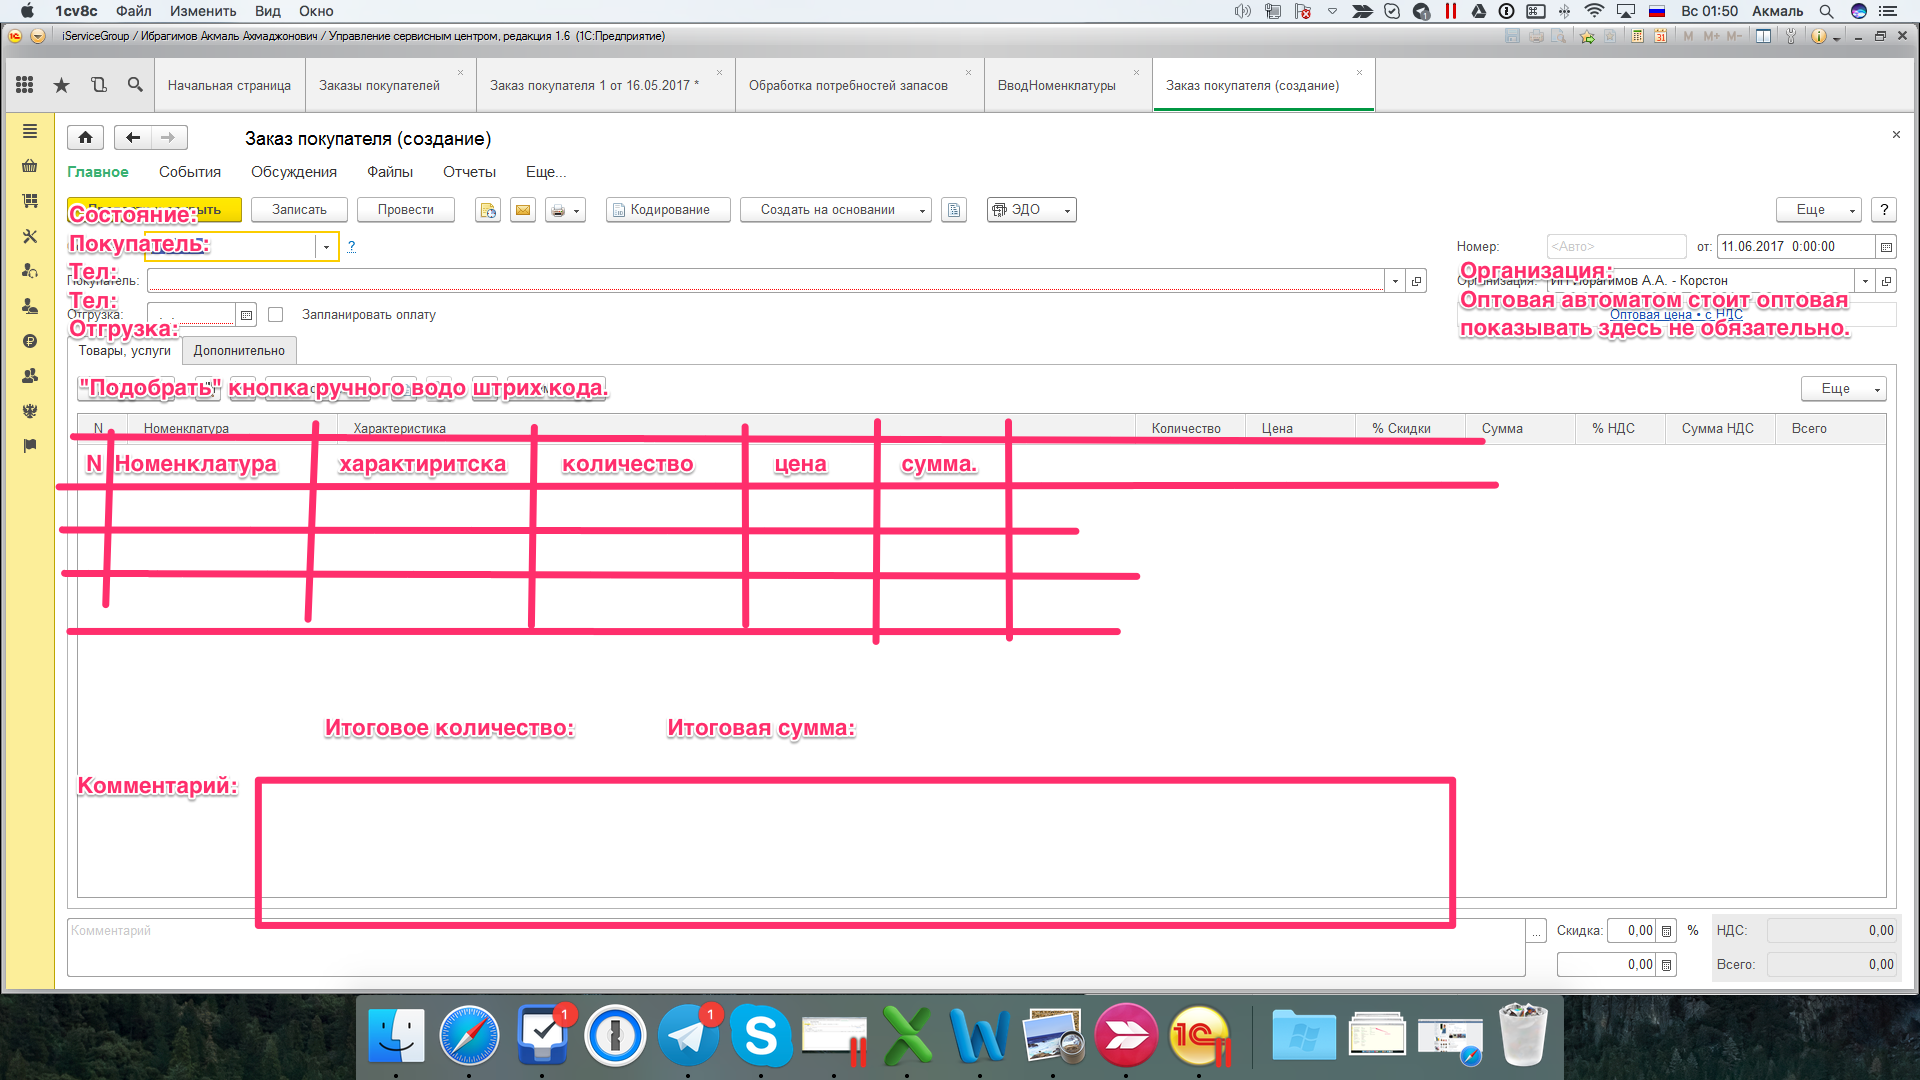This screenshot has height=1080, width=1920.
Task: Open the sections menu grid icon
Action: pyautogui.click(x=25, y=85)
